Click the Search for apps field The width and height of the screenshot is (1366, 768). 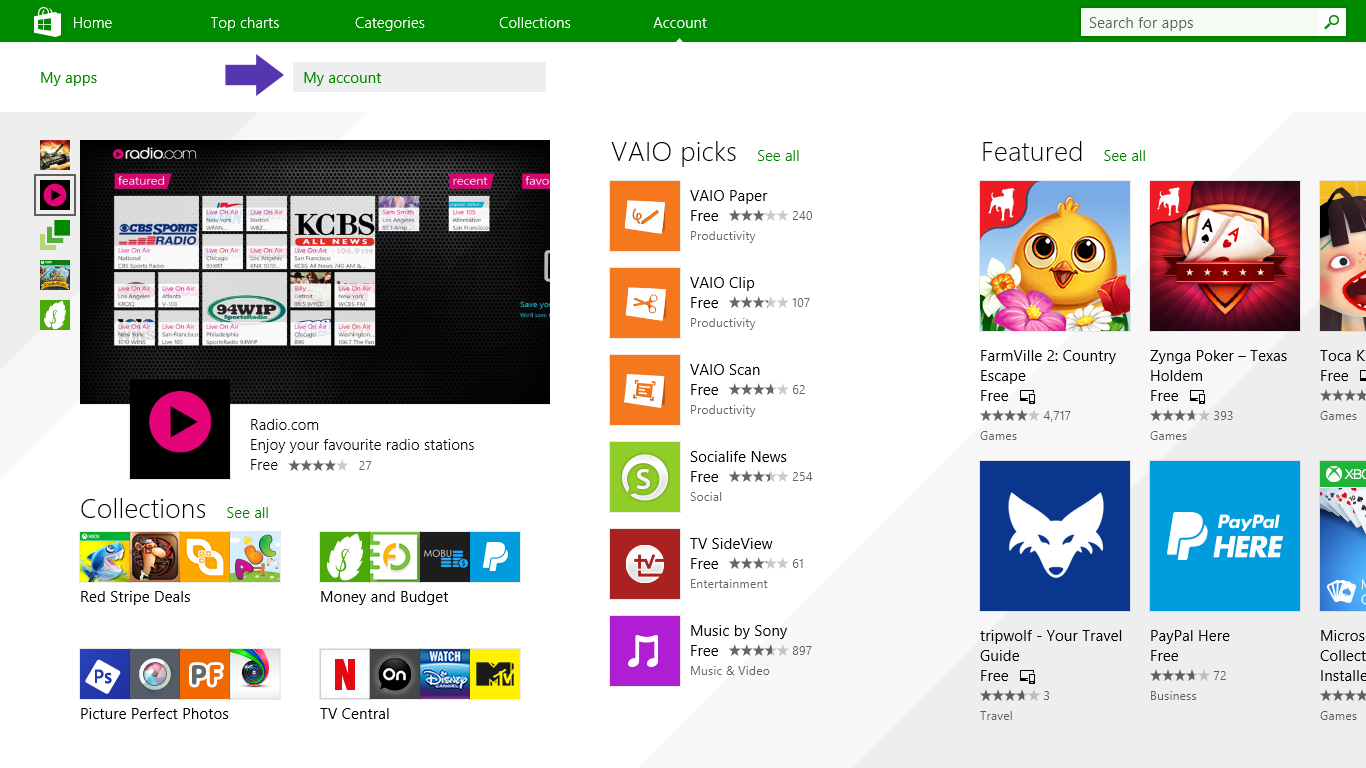(x=1200, y=22)
